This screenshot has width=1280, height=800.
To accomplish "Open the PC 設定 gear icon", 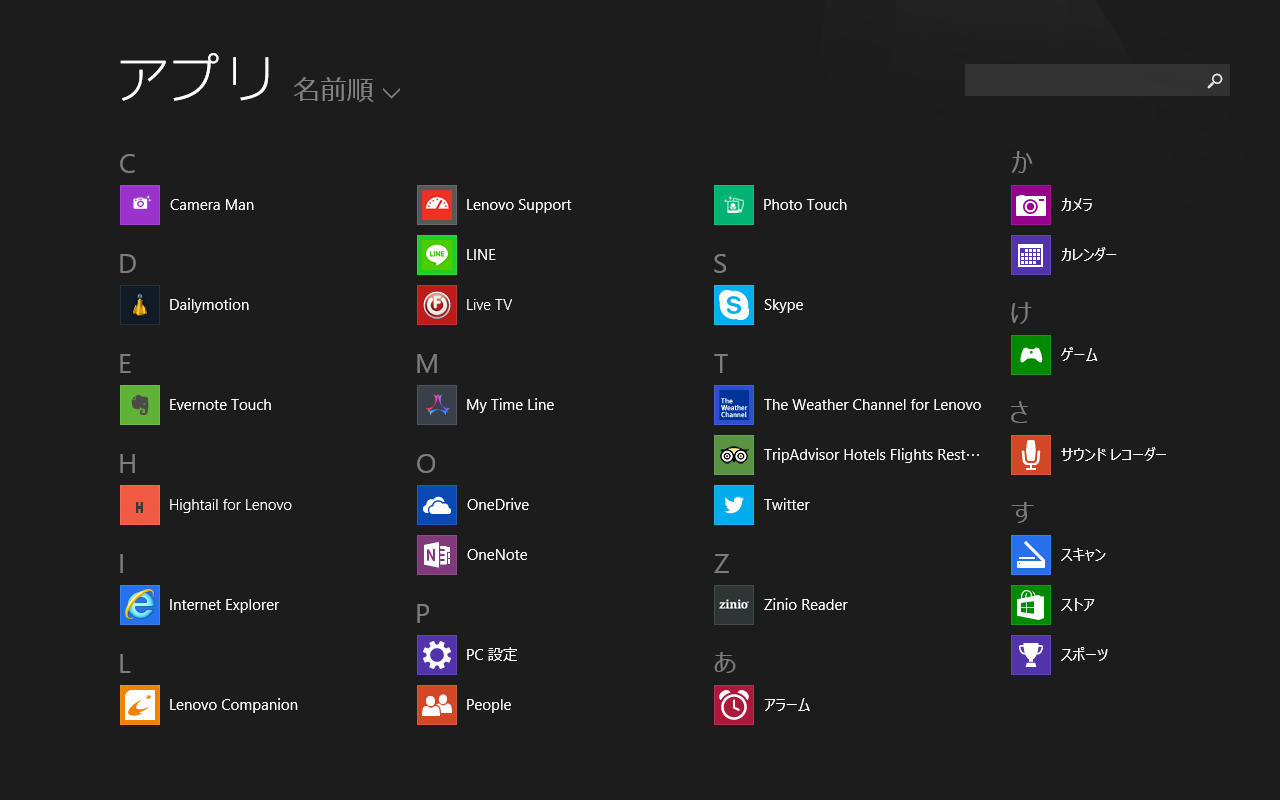I will pyautogui.click(x=437, y=655).
